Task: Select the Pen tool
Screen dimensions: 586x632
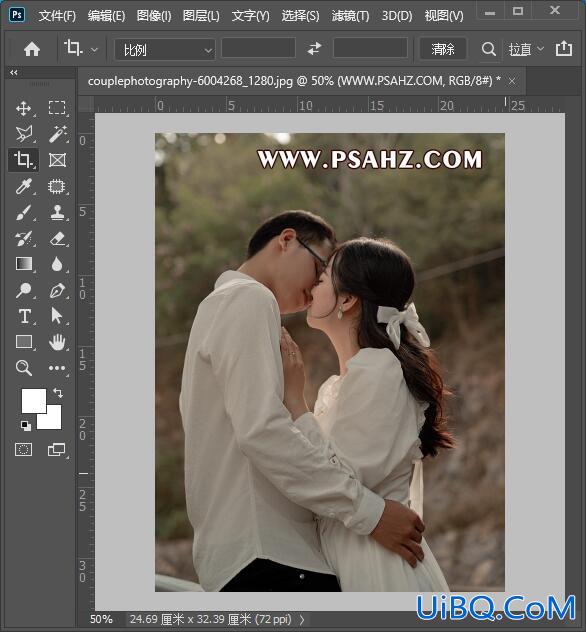Action: point(57,290)
